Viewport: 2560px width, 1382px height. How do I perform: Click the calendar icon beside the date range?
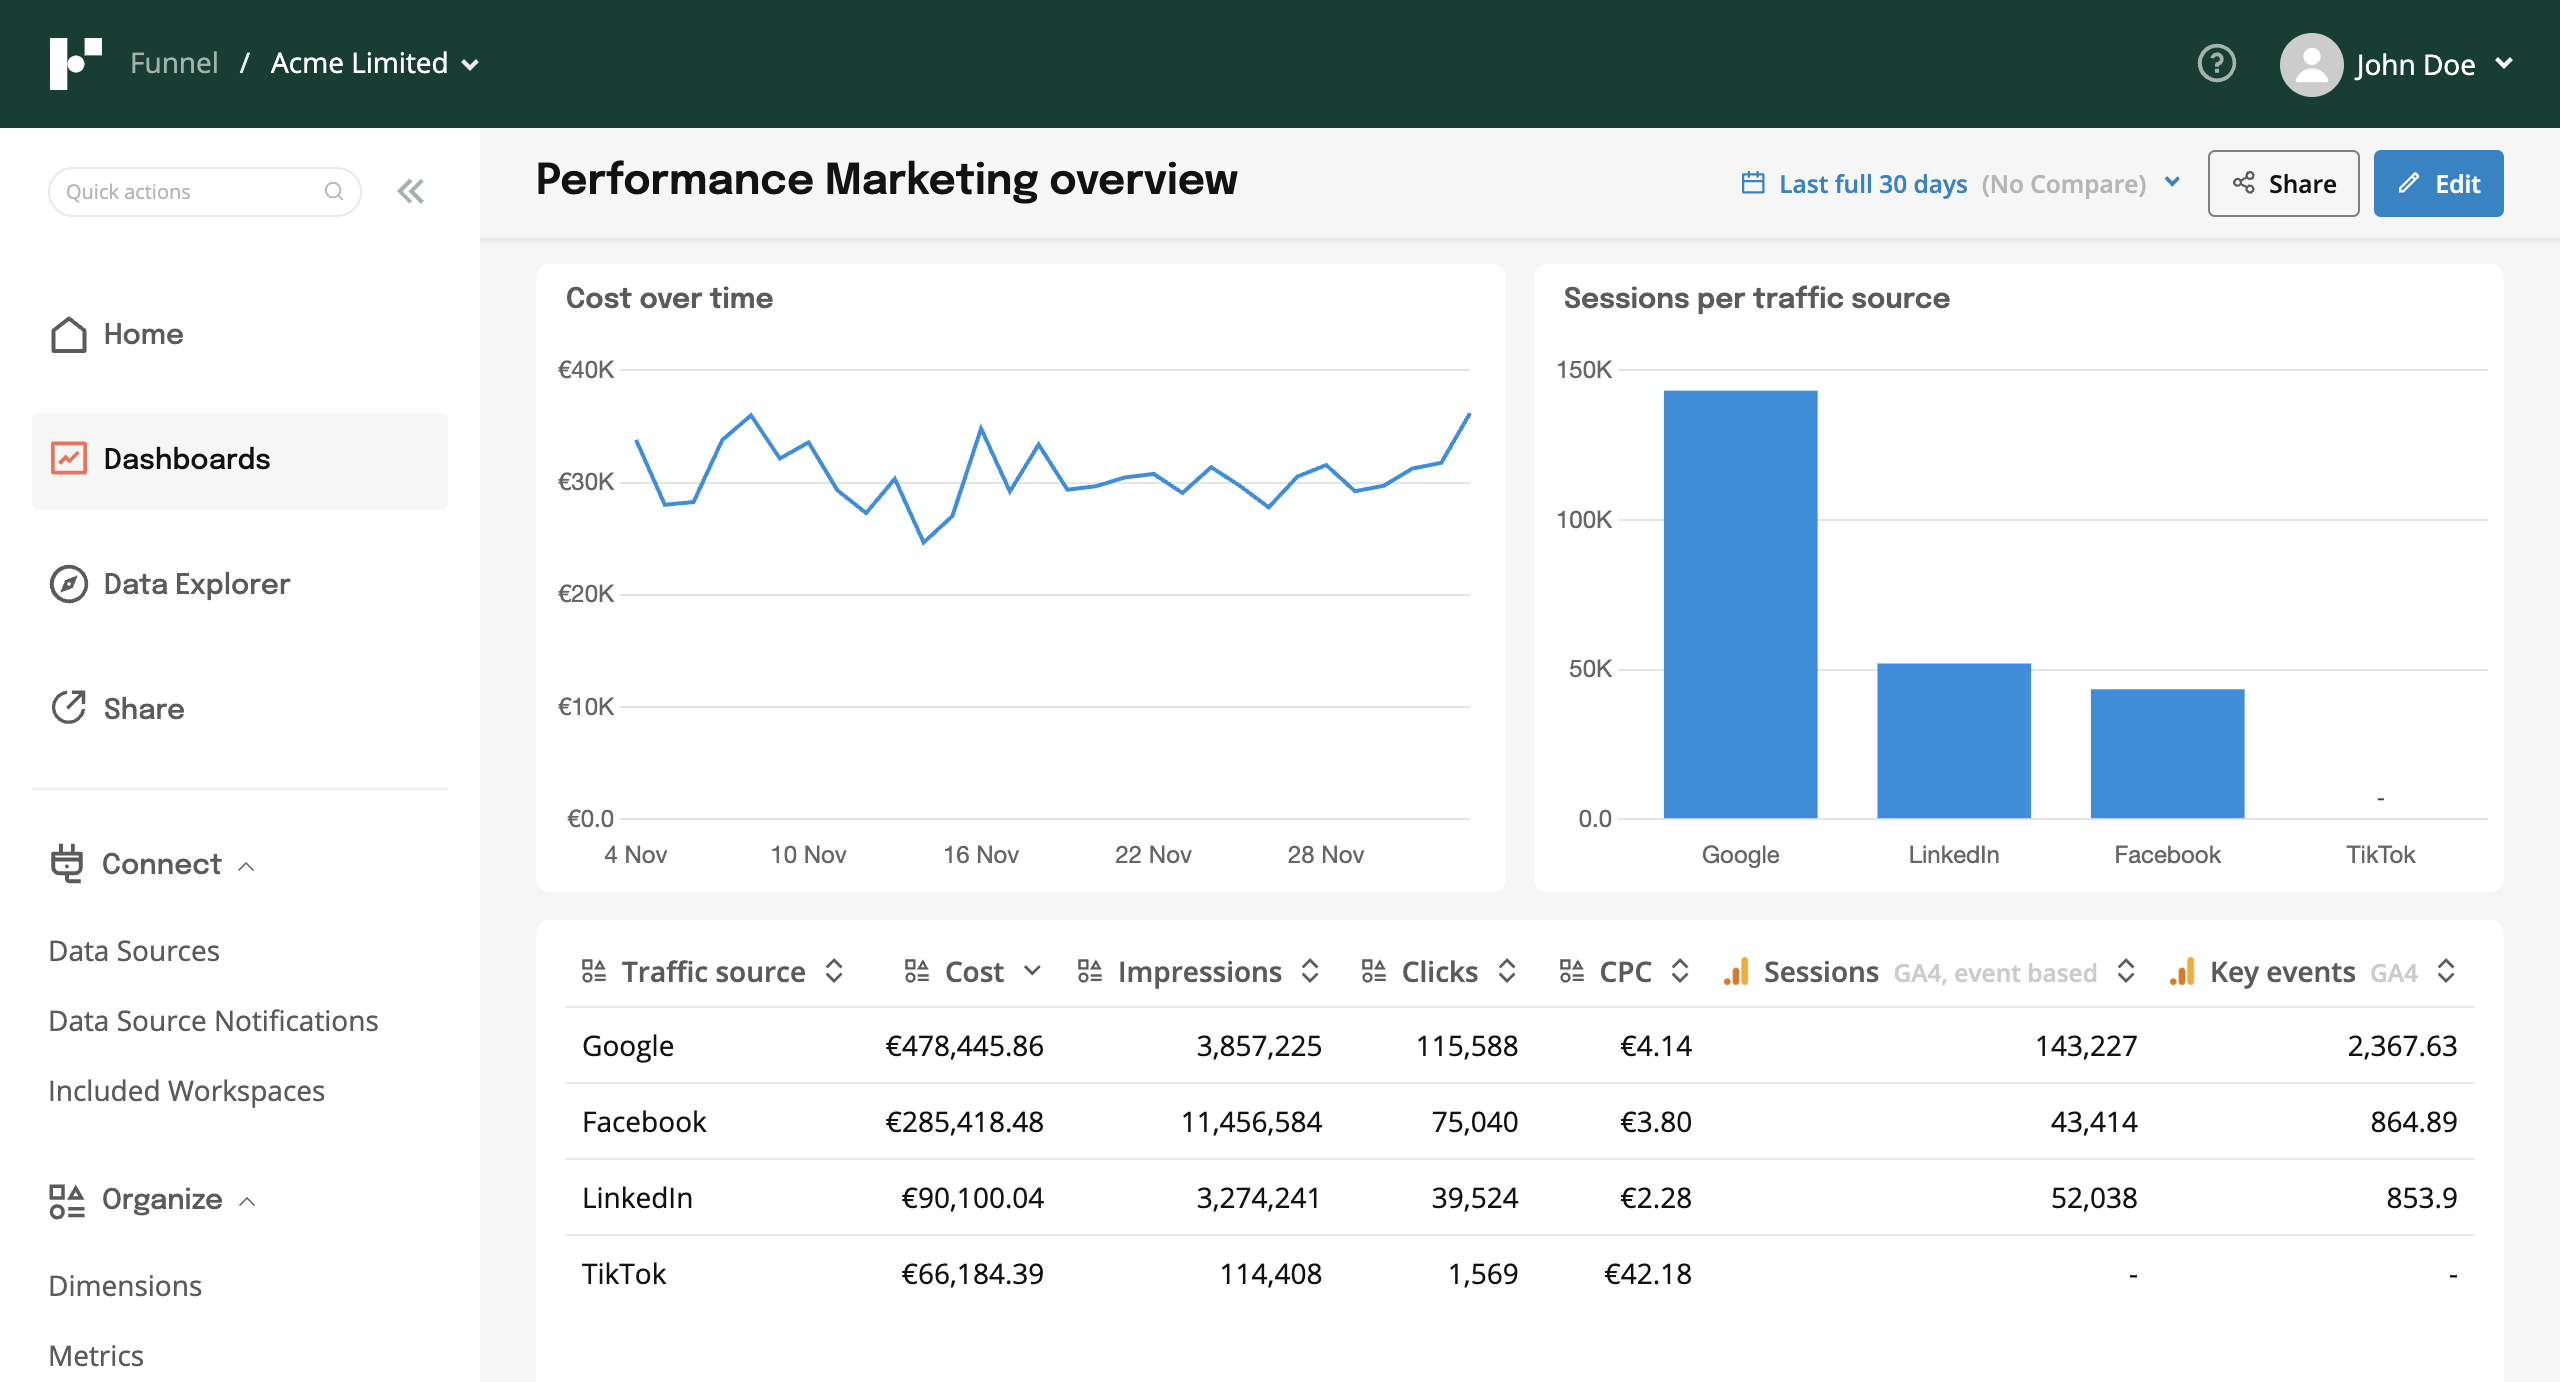[1753, 183]
